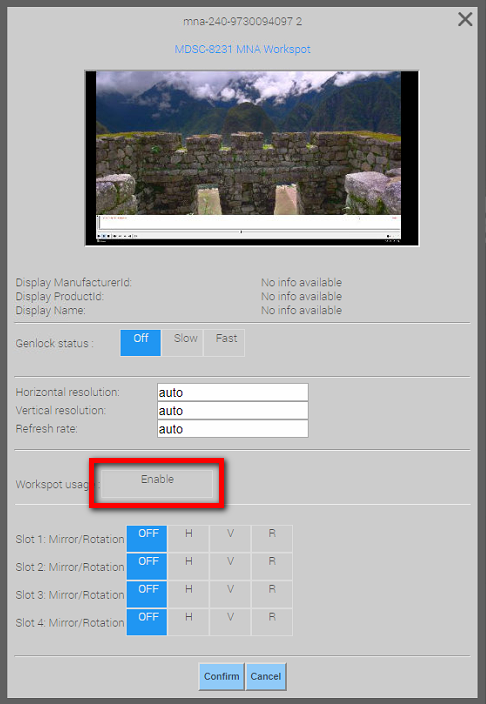The height and width of the screenshot is (704, 486).
Task: Click the Confirm button
Action: [x=221, y=677]
